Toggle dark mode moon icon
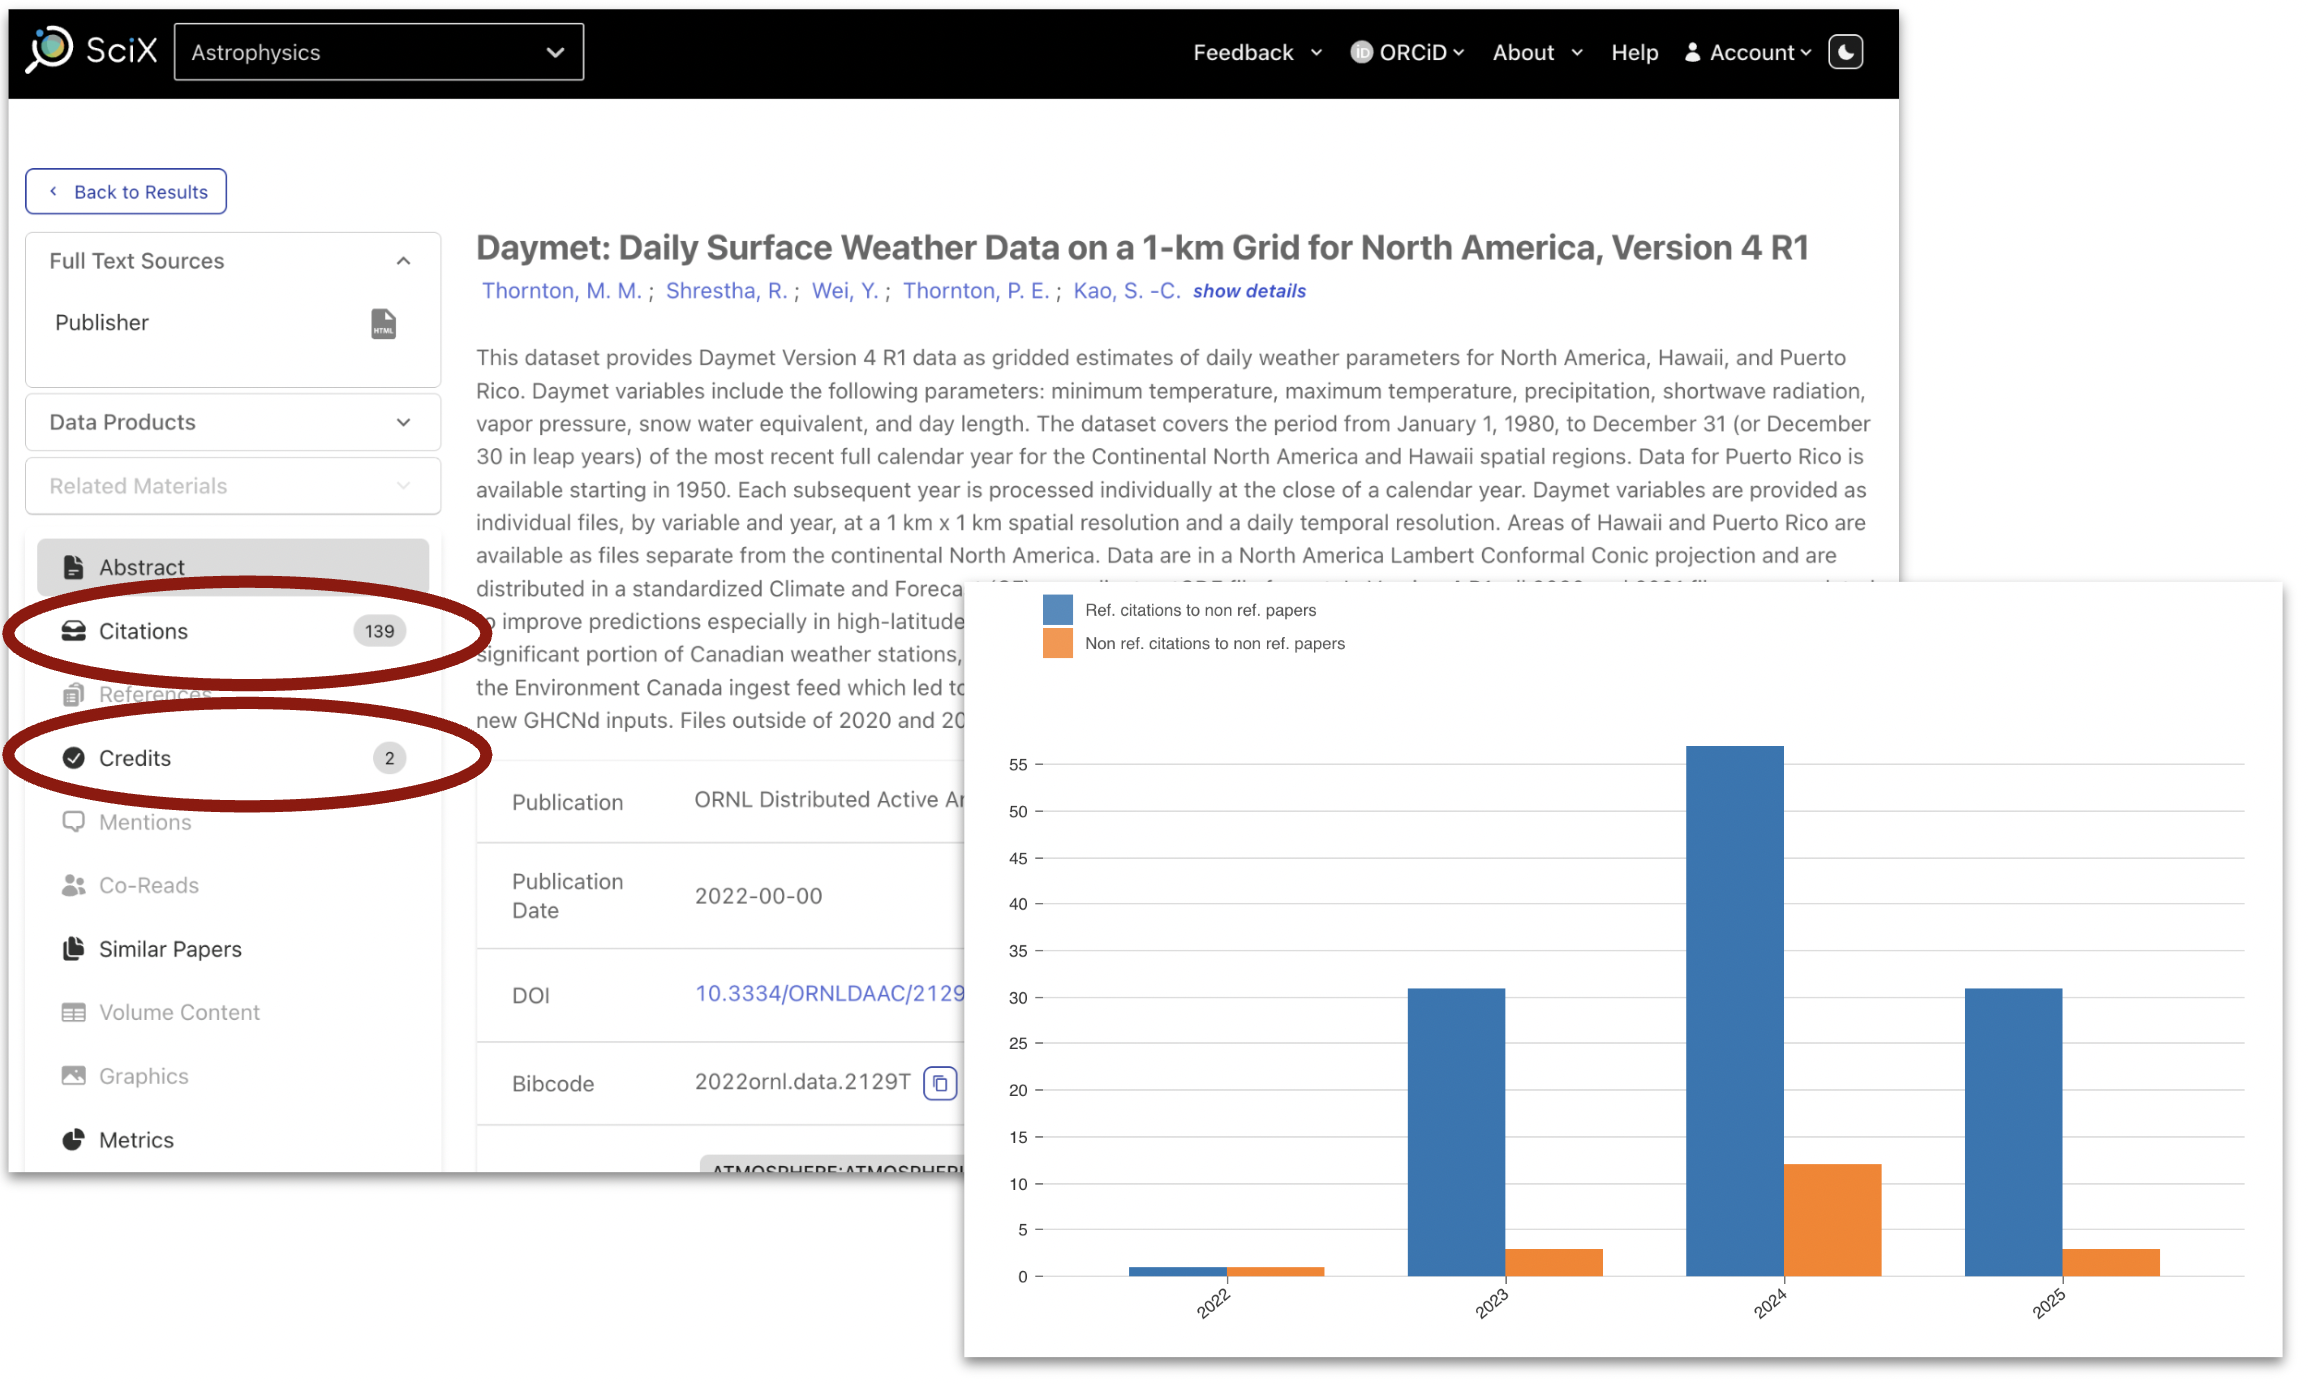The height and width of the screenshot is (1384, 2308). pos(1845,52)
